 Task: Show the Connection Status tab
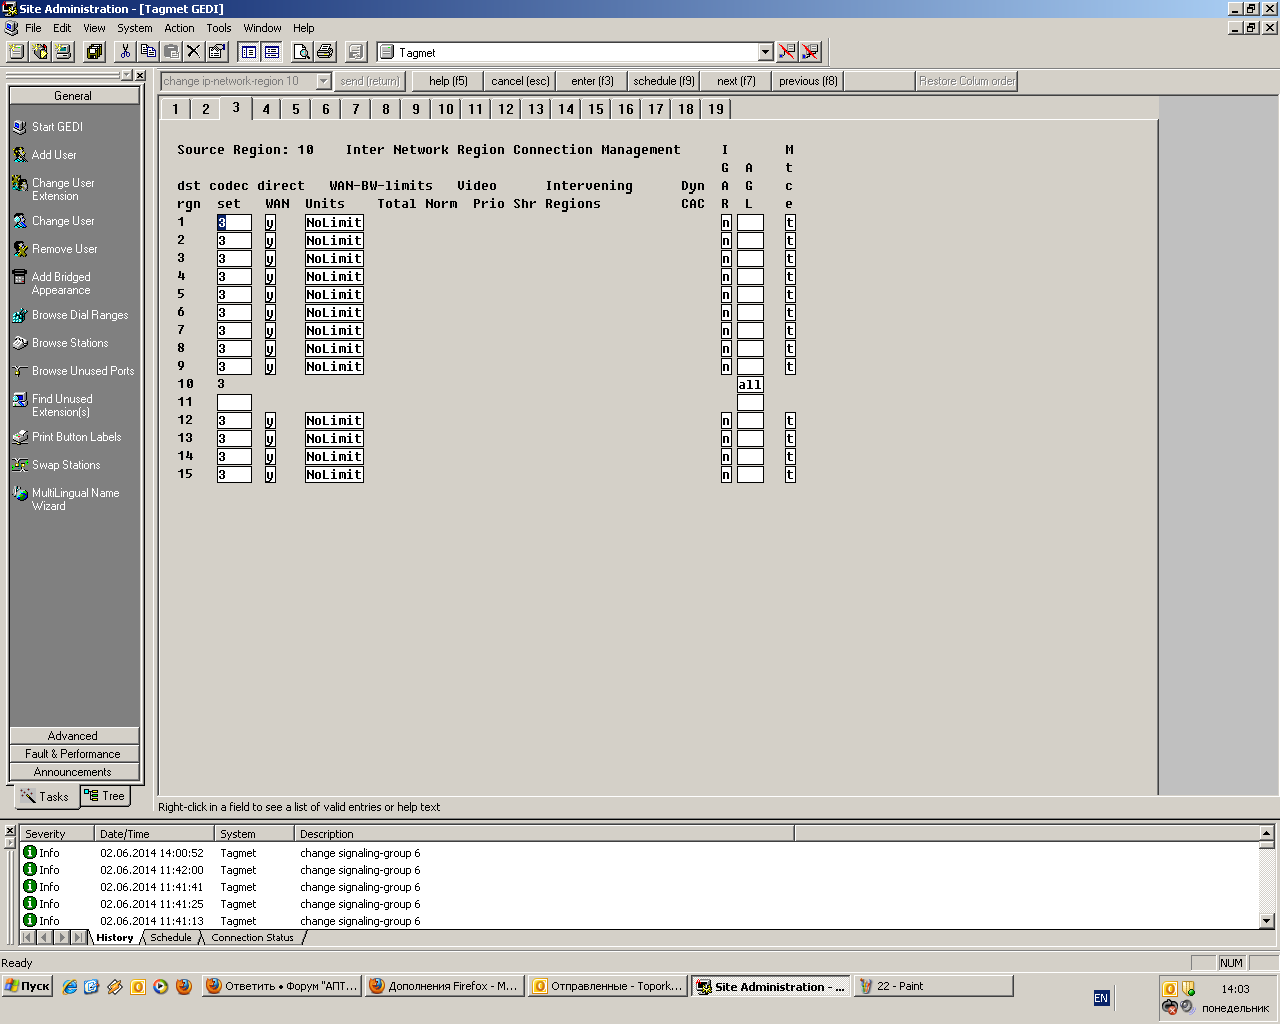(x=253, y=938)
